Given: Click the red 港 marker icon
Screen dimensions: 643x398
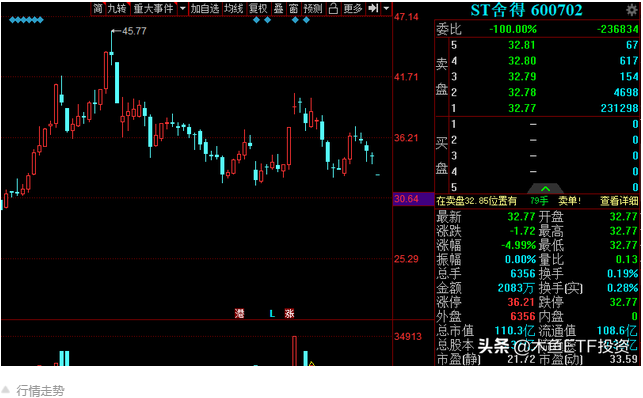Looking at the screenshot, I should [x=239, y=314].
